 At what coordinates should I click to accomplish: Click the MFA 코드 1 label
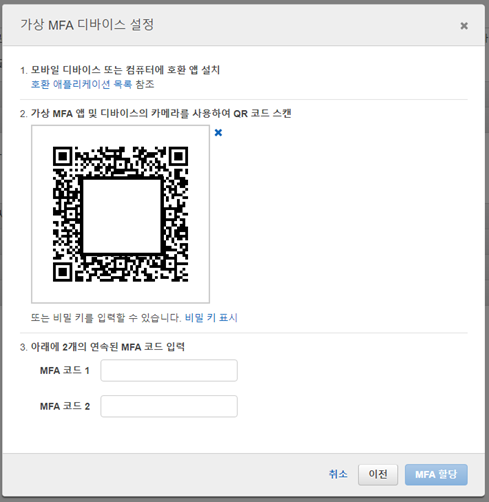tap(65, 370)
